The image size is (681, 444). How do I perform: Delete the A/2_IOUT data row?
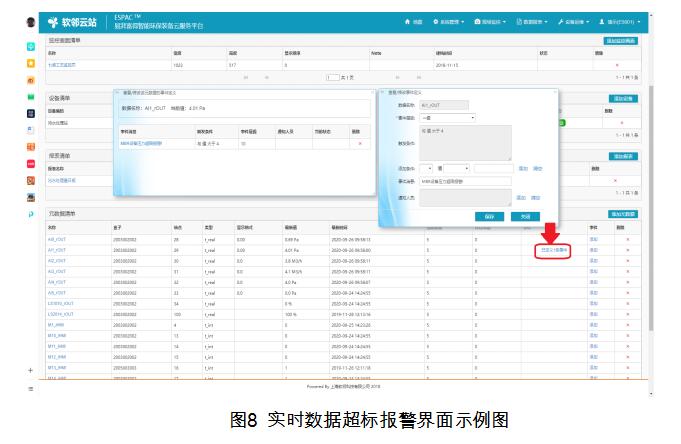[x=627, y=260]
